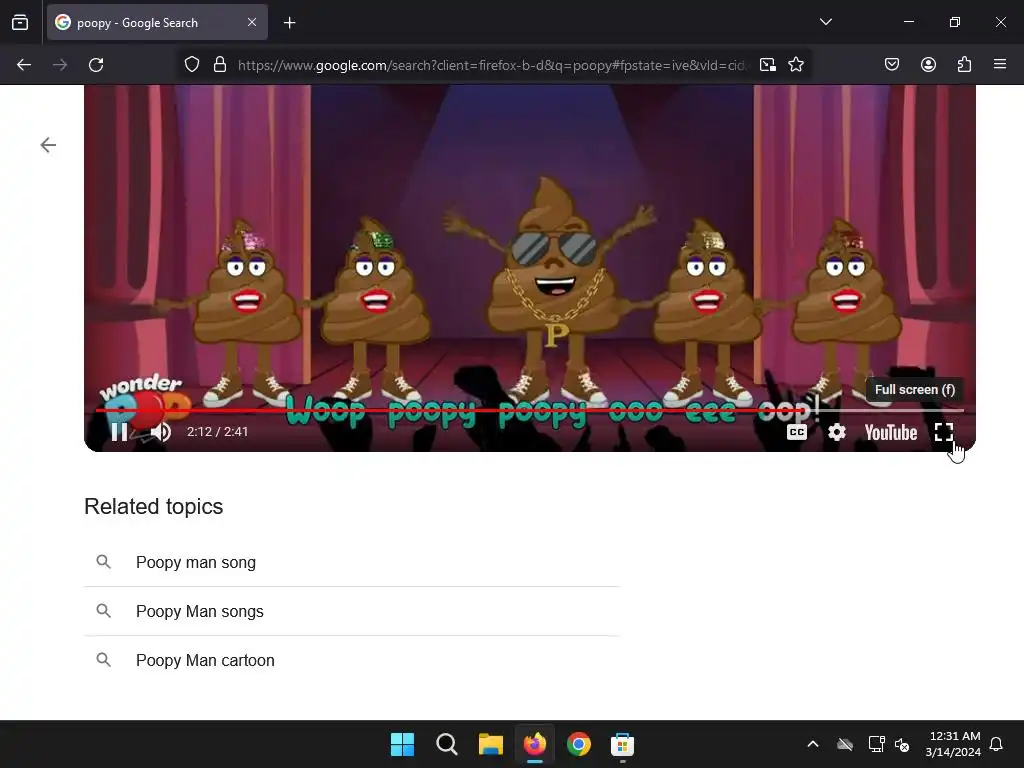Go back one page in Firefox

coord(24,65)
